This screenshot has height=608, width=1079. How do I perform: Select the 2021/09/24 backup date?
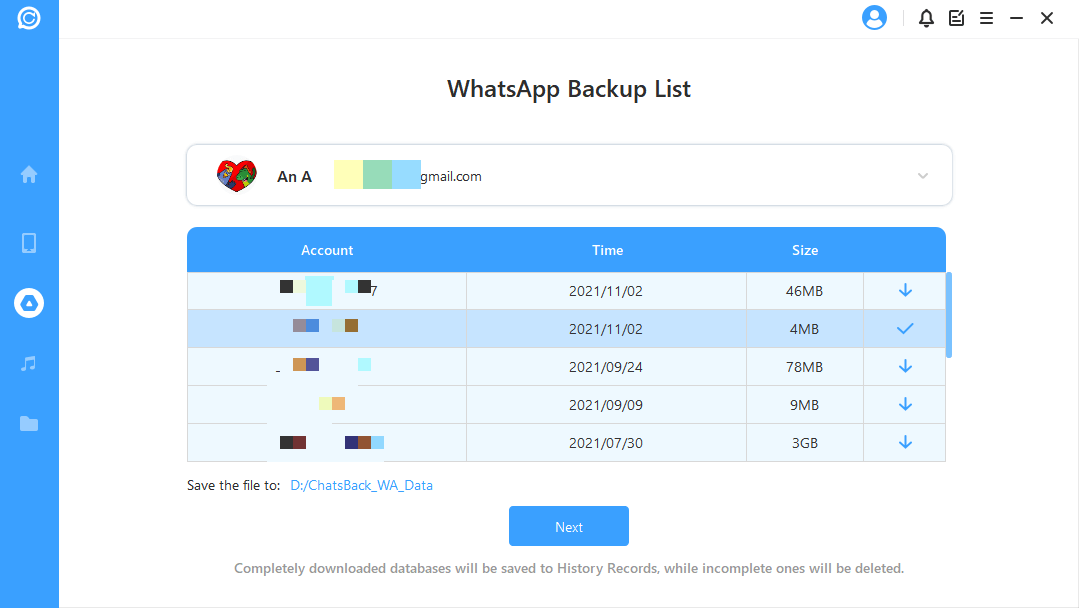coord(606,367)
